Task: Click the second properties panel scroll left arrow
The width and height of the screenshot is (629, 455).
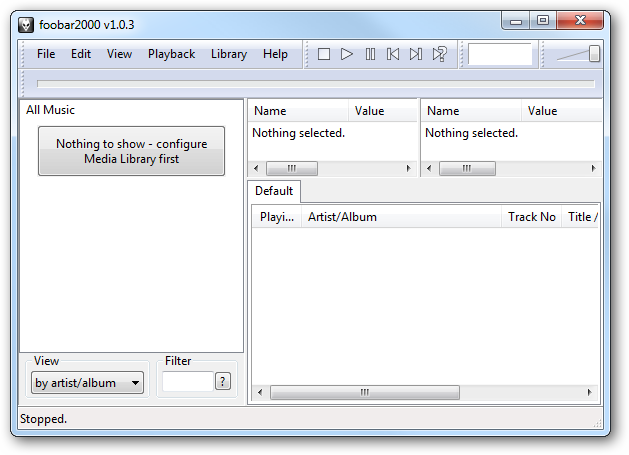Action: tap(429, 168)
